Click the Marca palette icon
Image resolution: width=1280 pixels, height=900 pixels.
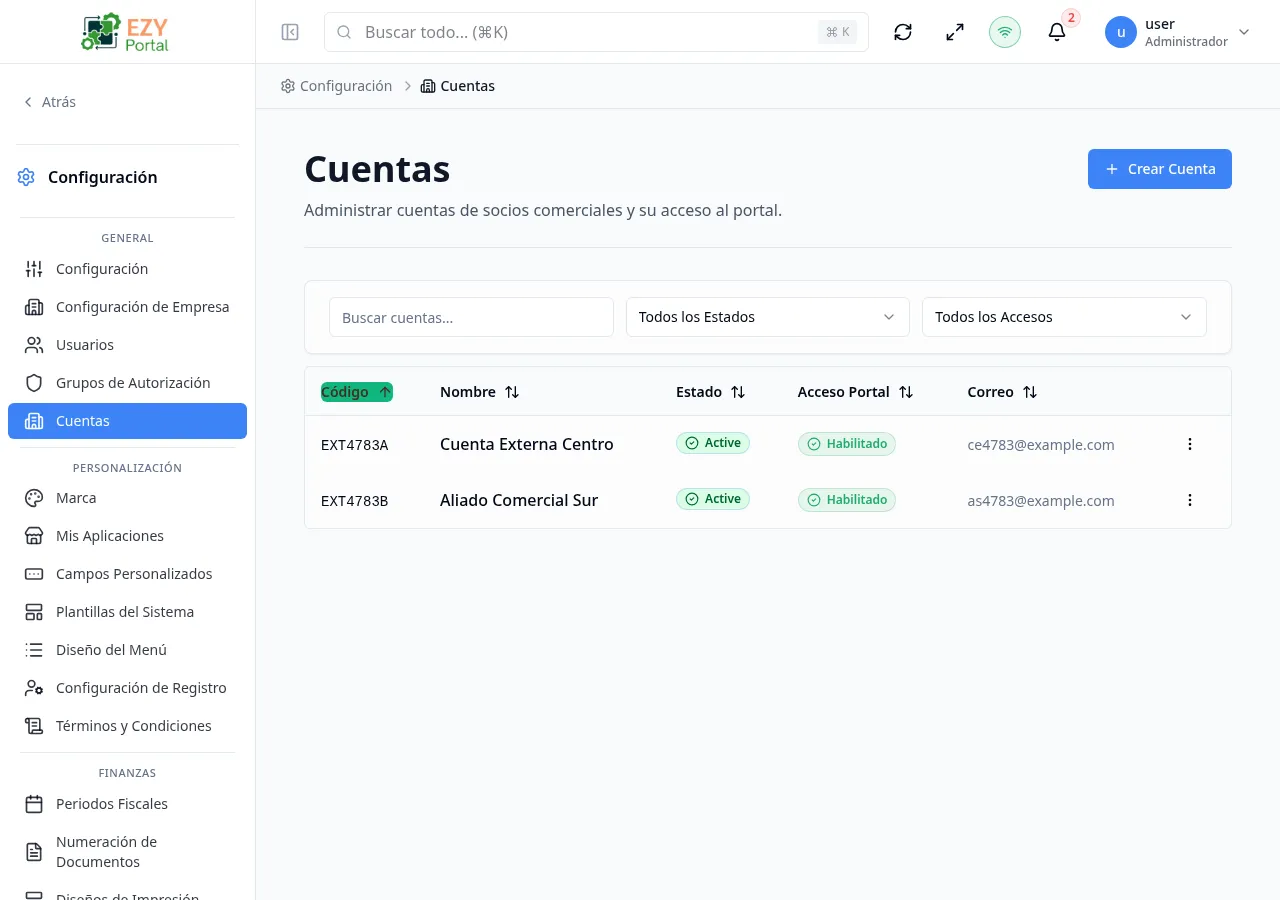34,498
